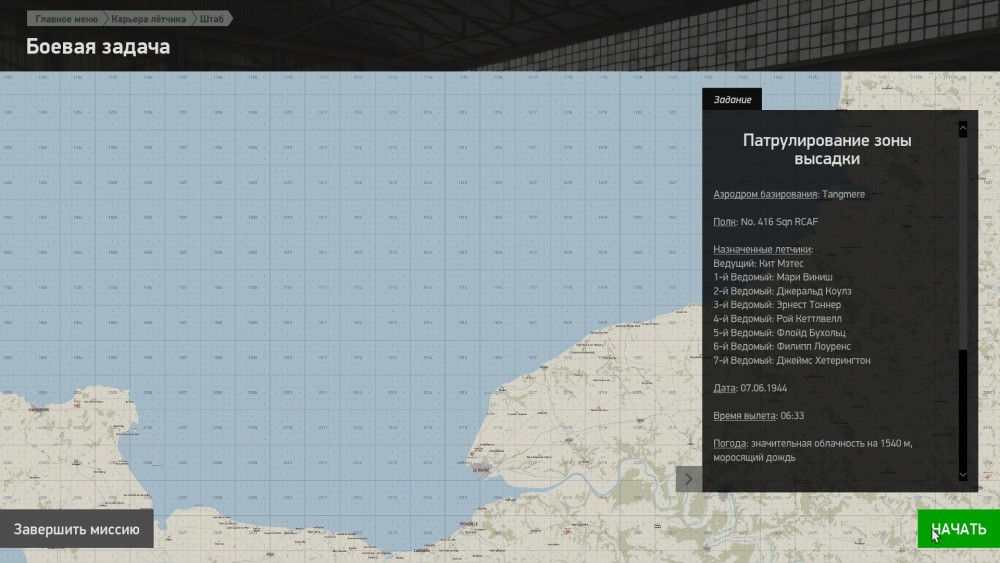This screenshot has height=563, width=1000.
Task: Select 4-й Ведомый: Рой Кеттлвелл
Action: (x=777, y=319)
